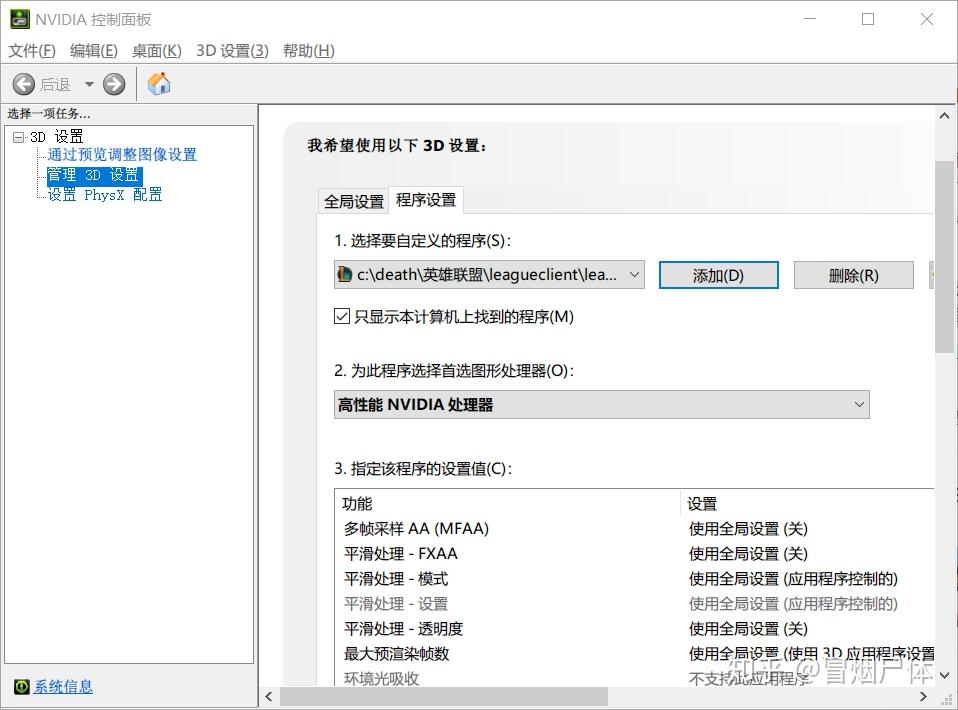Open the 3D 设置(3) menu
The height and width of the screenshot is (710, 958).
click(x=232, y=51)
